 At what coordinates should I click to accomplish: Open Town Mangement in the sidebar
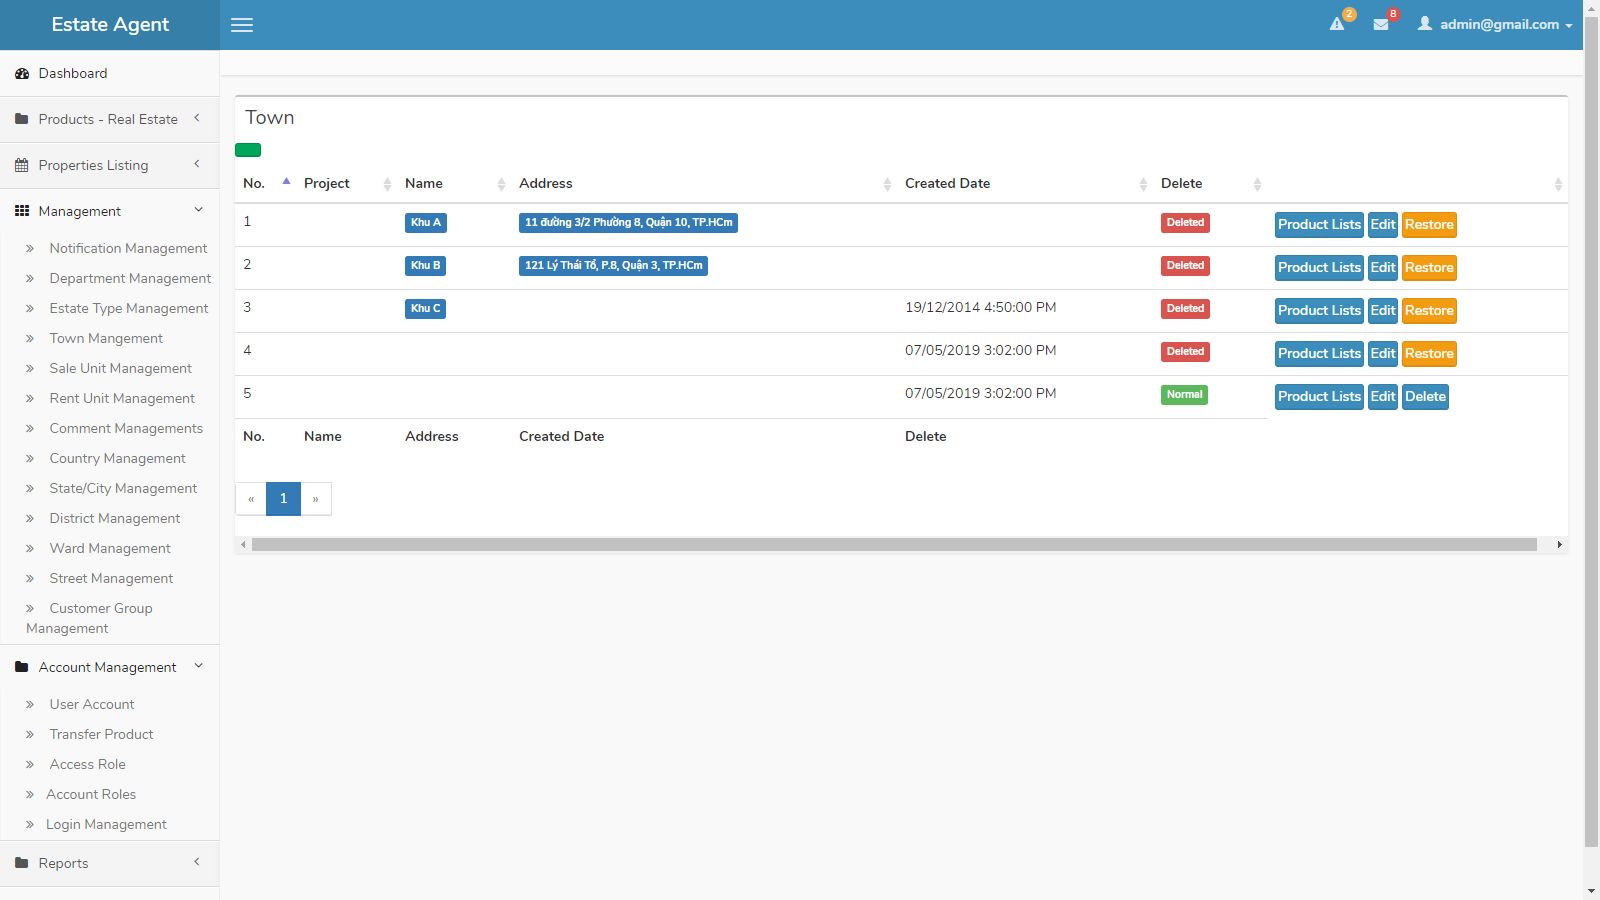[x=106, y=339]
